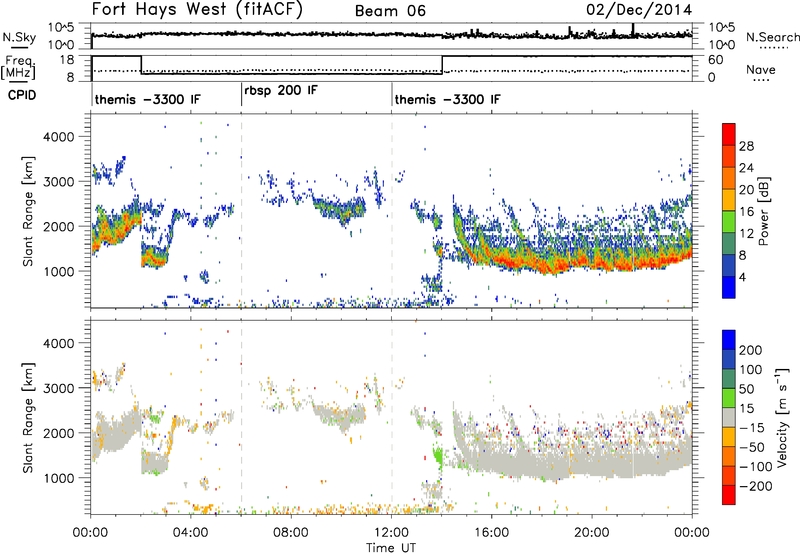The height and width of the screenshot is (554, 800).
Task: Click the '3000' tick on the power panel axis
Action: 58,182
